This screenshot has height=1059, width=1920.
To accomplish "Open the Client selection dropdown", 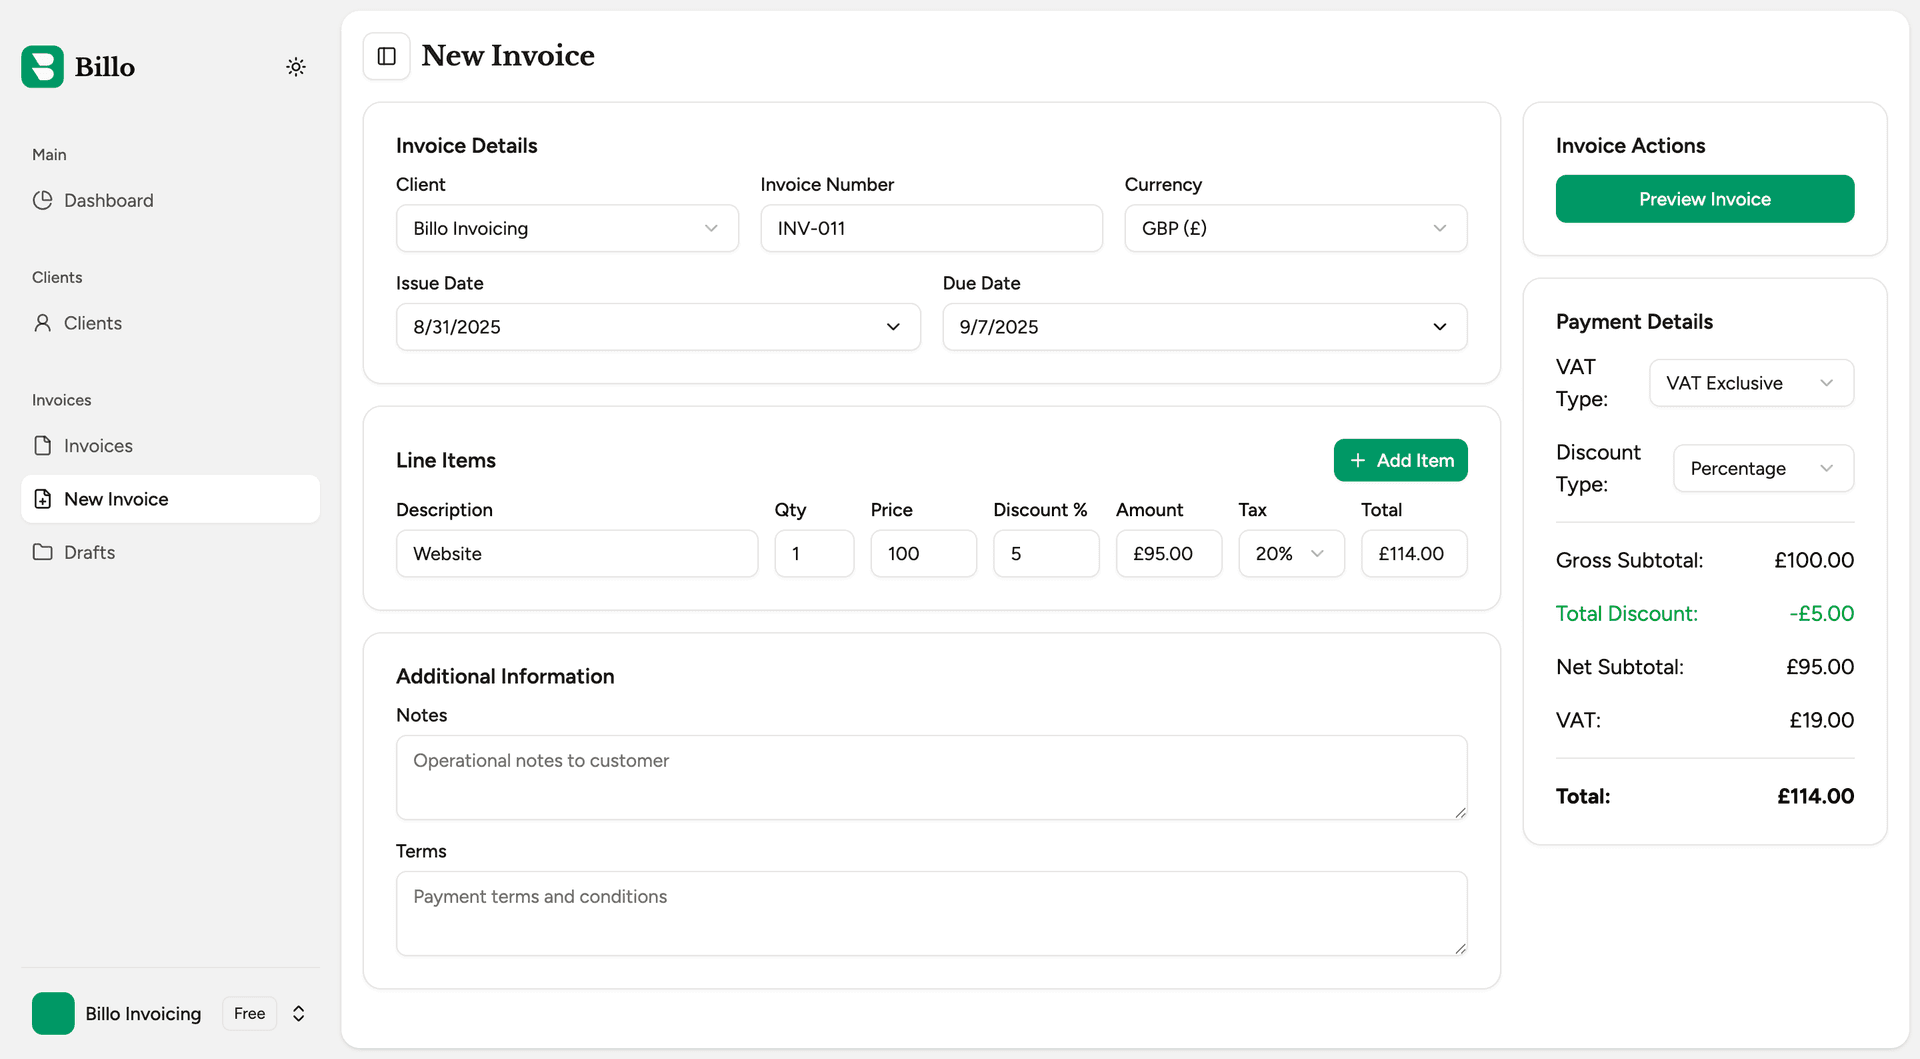I will click(x=567, y=228).
